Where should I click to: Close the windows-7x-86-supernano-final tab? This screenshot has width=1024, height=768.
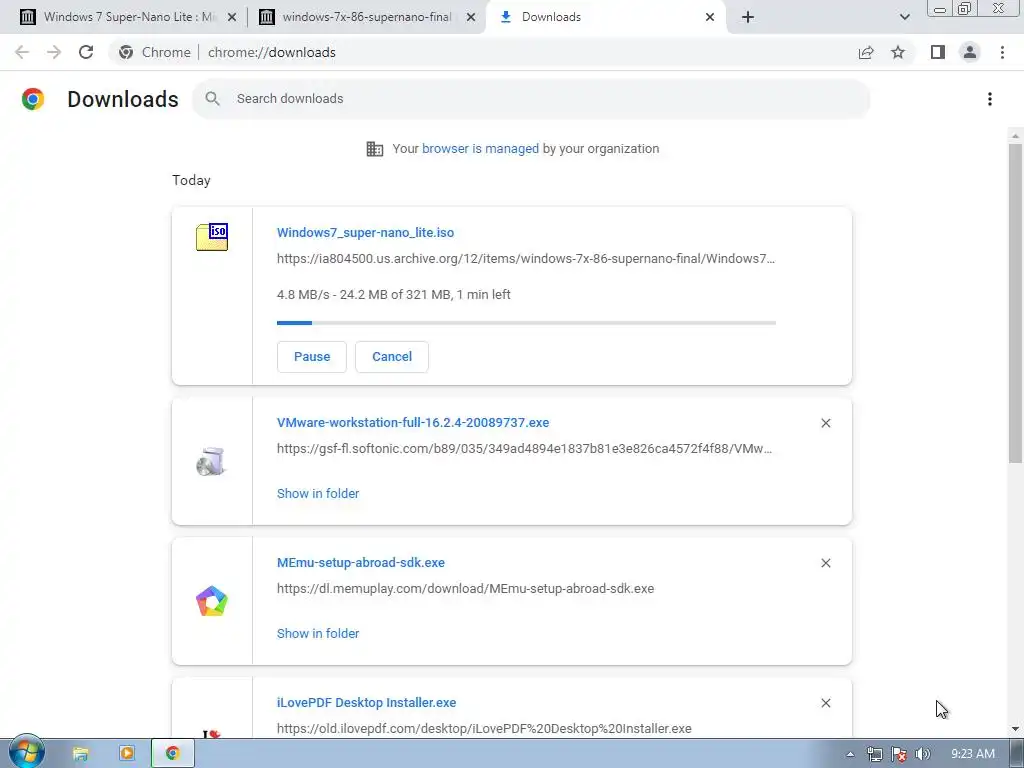[470, 18]
